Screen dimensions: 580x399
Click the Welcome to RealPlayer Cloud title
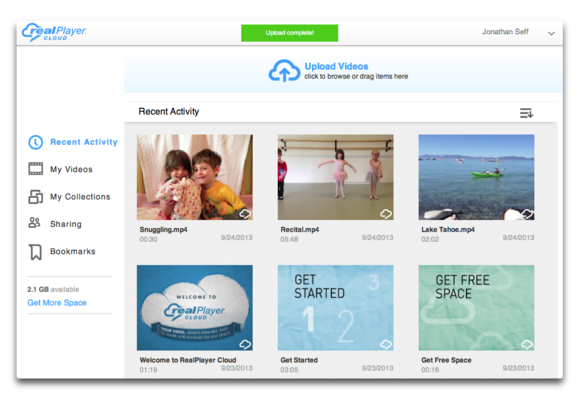coord(188,360)
